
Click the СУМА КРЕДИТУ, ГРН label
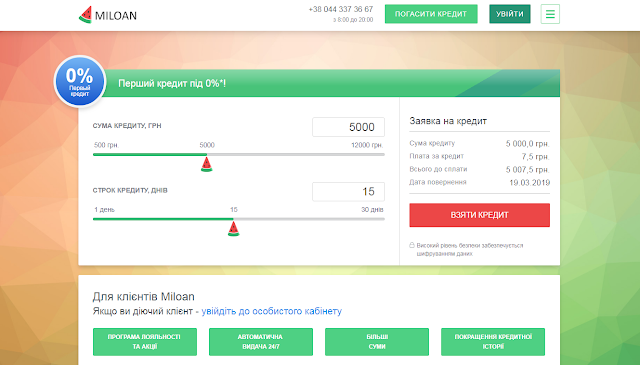tap(127, 126)
